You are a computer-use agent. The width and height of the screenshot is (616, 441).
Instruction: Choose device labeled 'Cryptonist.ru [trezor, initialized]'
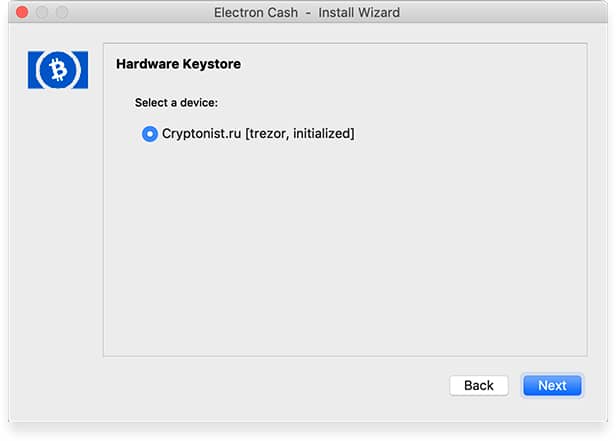pos(248,134)
